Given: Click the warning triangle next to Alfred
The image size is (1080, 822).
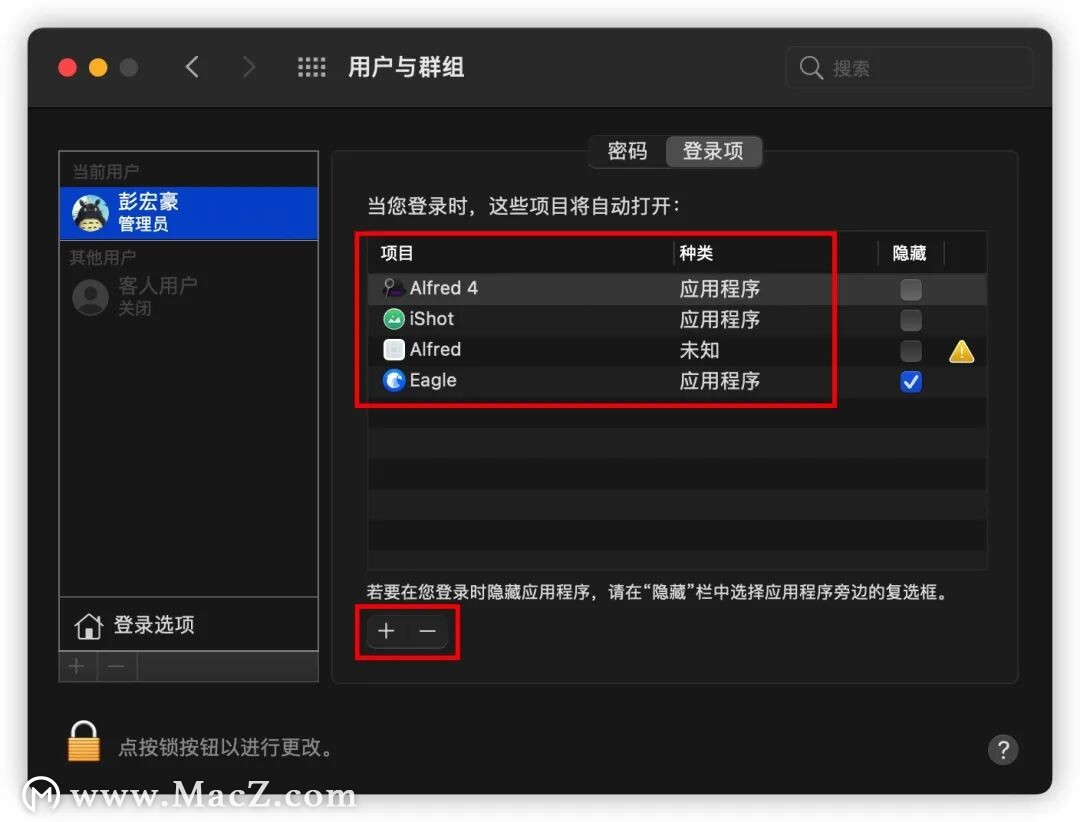Looking at the screenshot, I should tap(960, 351).
